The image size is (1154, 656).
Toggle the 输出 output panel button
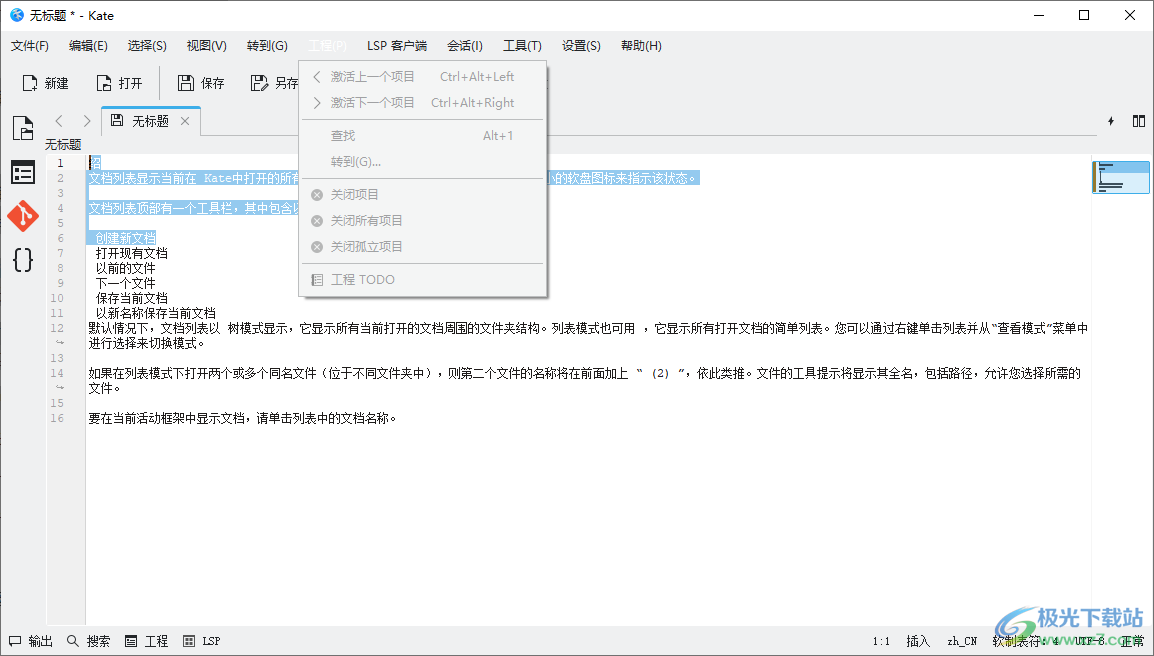pyautogui.click(x=31, y=641)
